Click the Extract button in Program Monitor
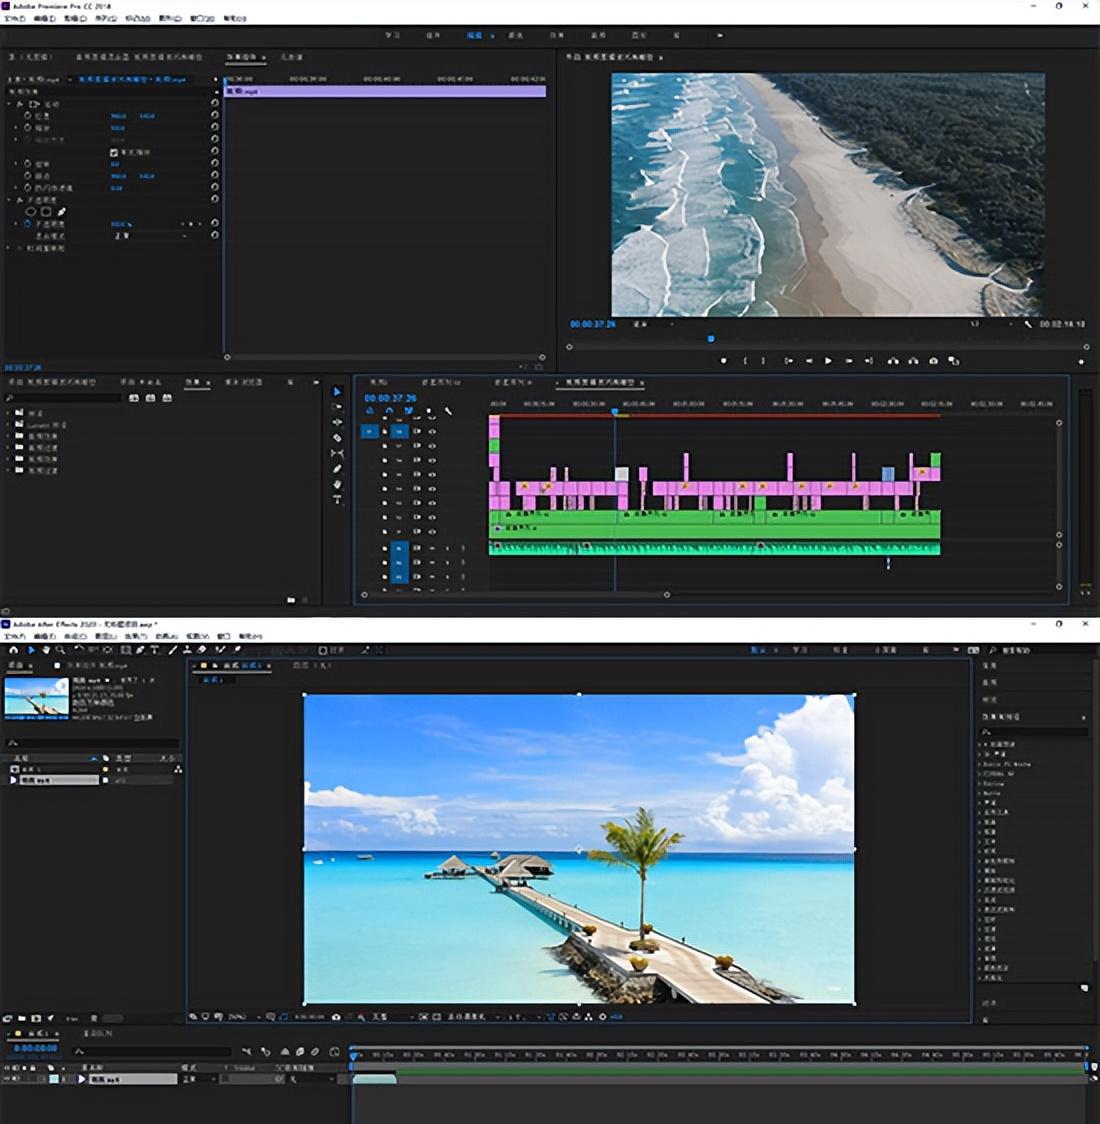1100x1124 pixels. click(913, 361)
